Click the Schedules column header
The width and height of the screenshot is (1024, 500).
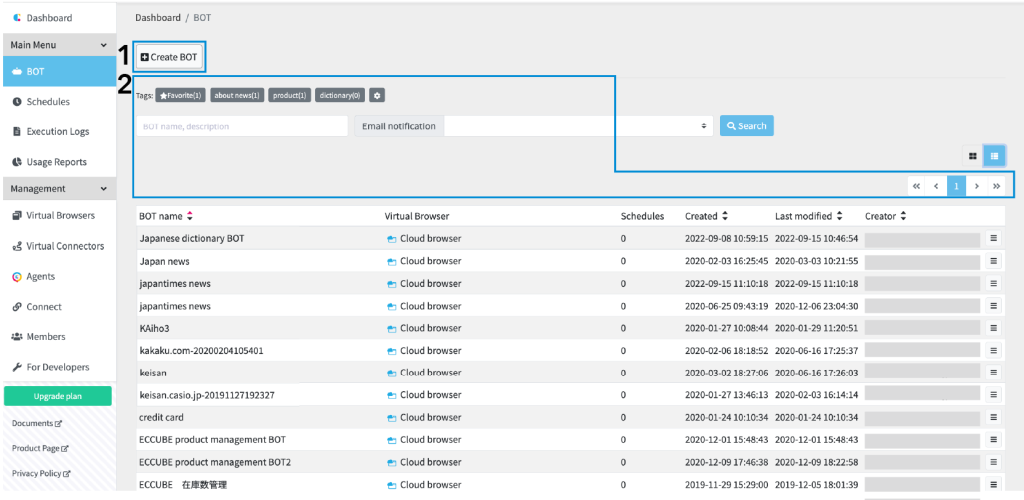coord(642,216)
